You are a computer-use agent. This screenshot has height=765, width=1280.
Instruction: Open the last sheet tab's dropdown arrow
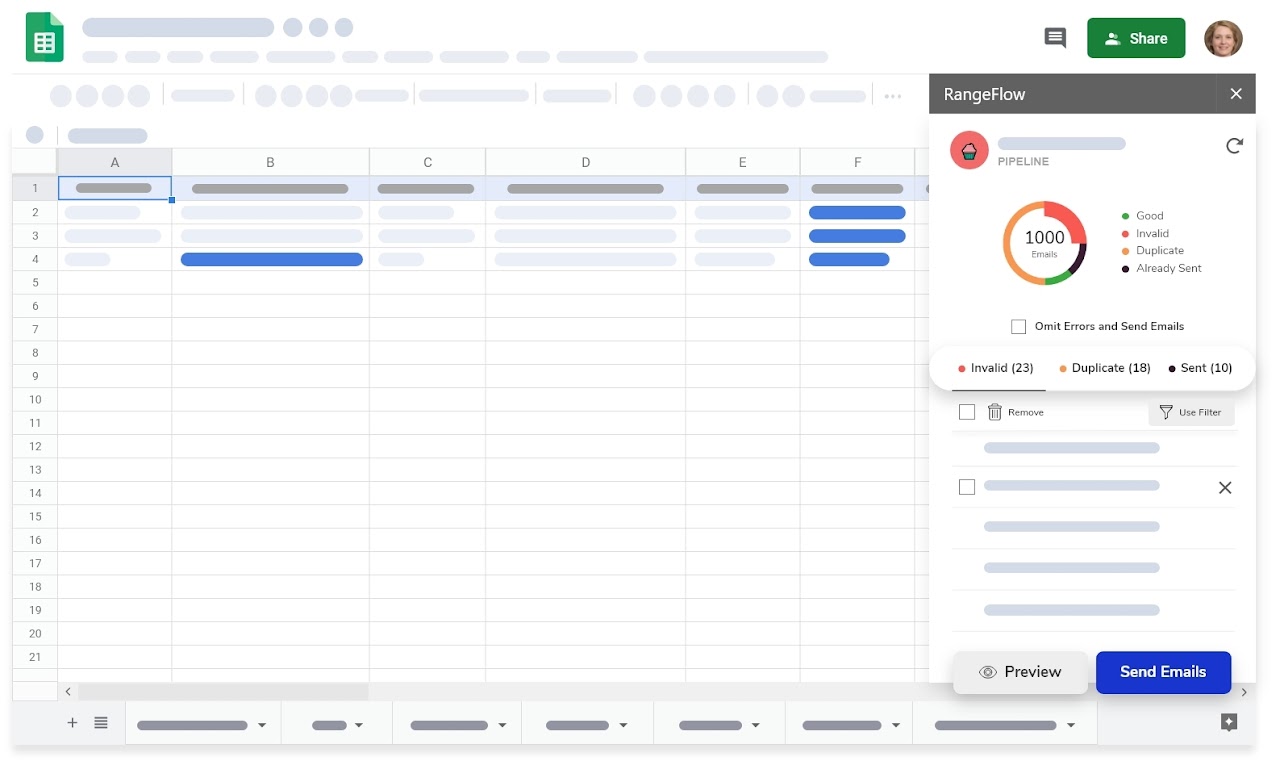tap(1071, 724)
